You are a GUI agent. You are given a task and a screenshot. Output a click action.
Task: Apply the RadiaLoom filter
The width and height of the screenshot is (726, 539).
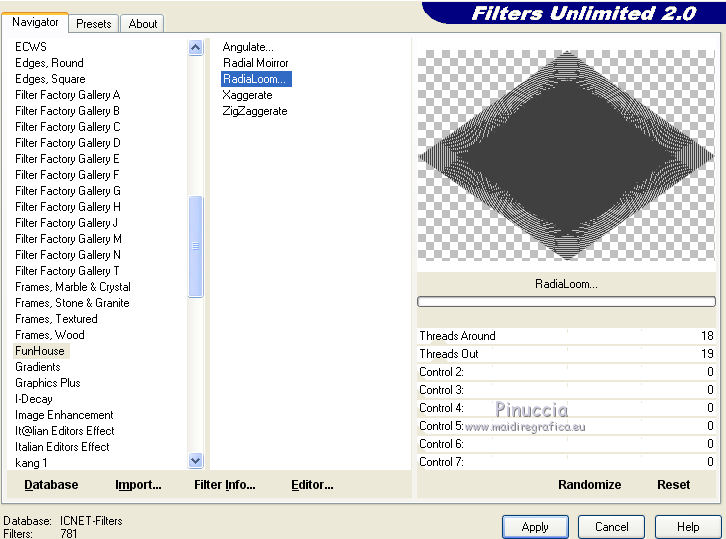(x=535, y=527)
